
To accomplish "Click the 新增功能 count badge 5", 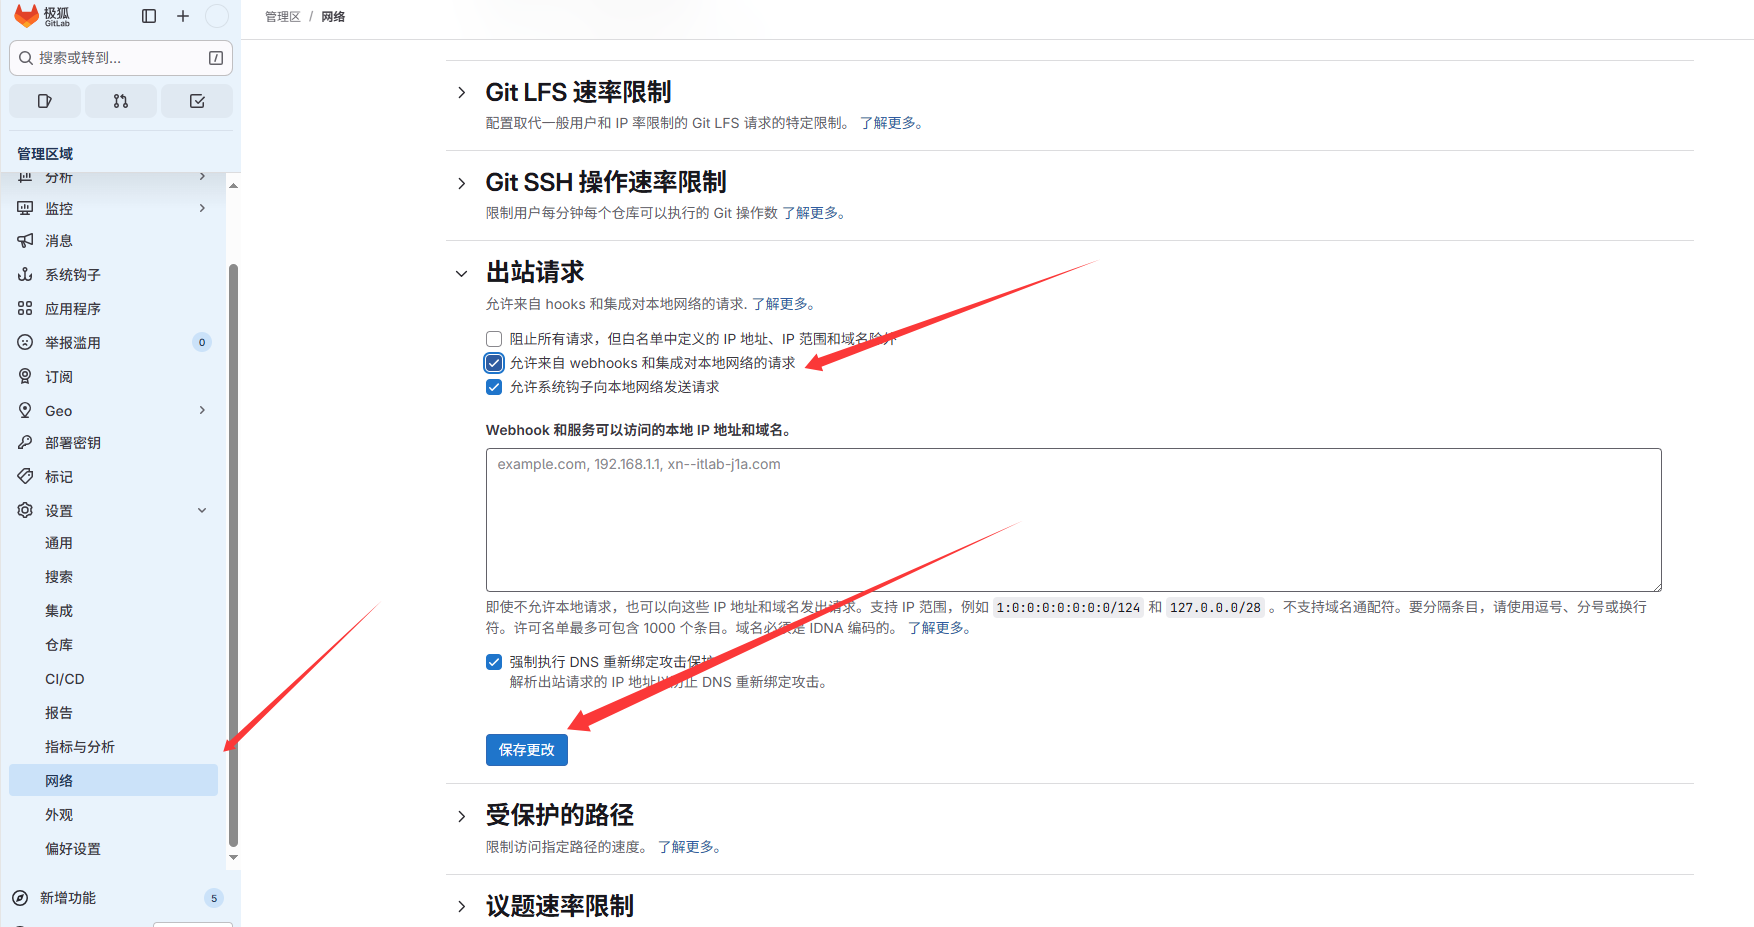I will (214, 898).
